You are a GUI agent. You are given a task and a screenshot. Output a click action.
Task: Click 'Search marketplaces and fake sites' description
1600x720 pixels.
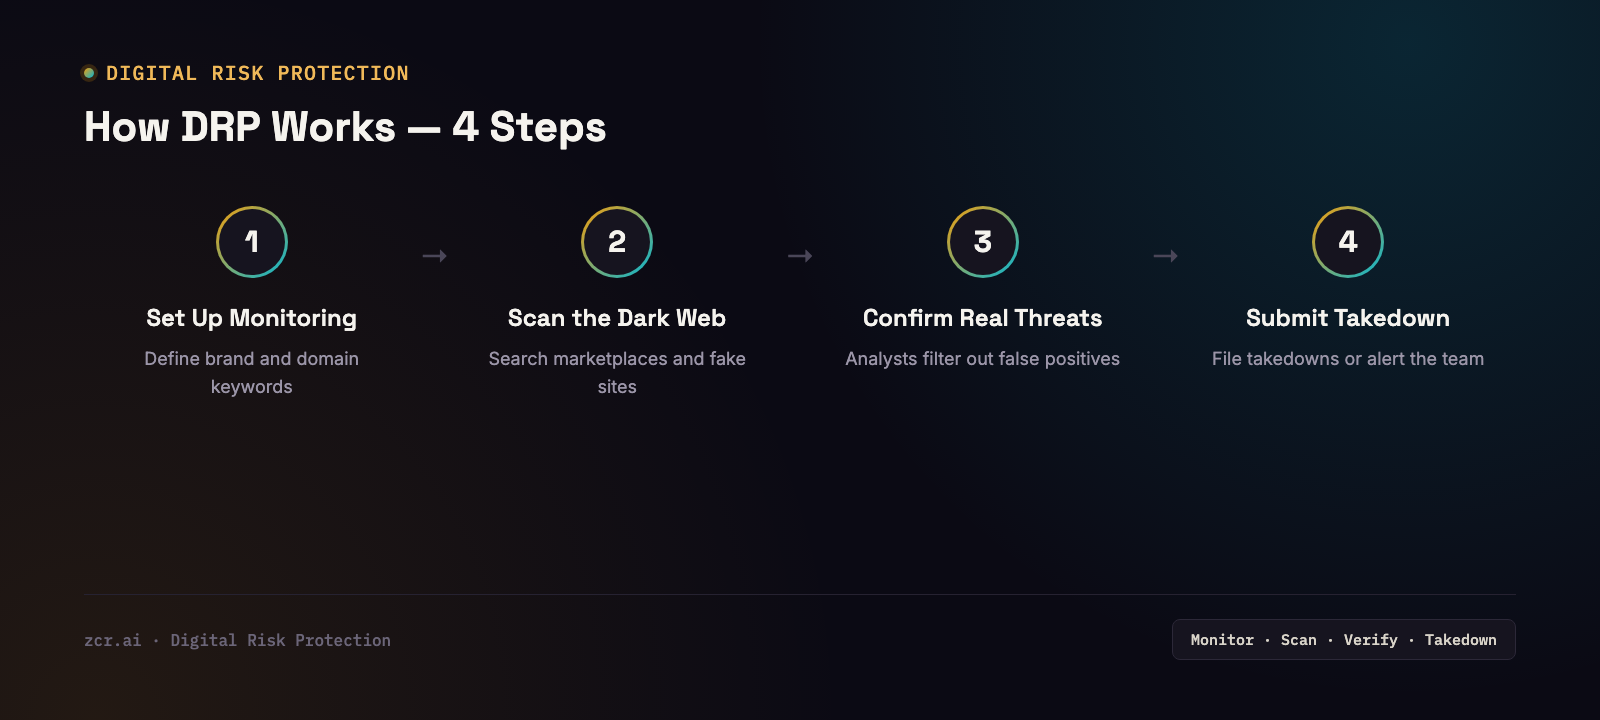point(617,372)
